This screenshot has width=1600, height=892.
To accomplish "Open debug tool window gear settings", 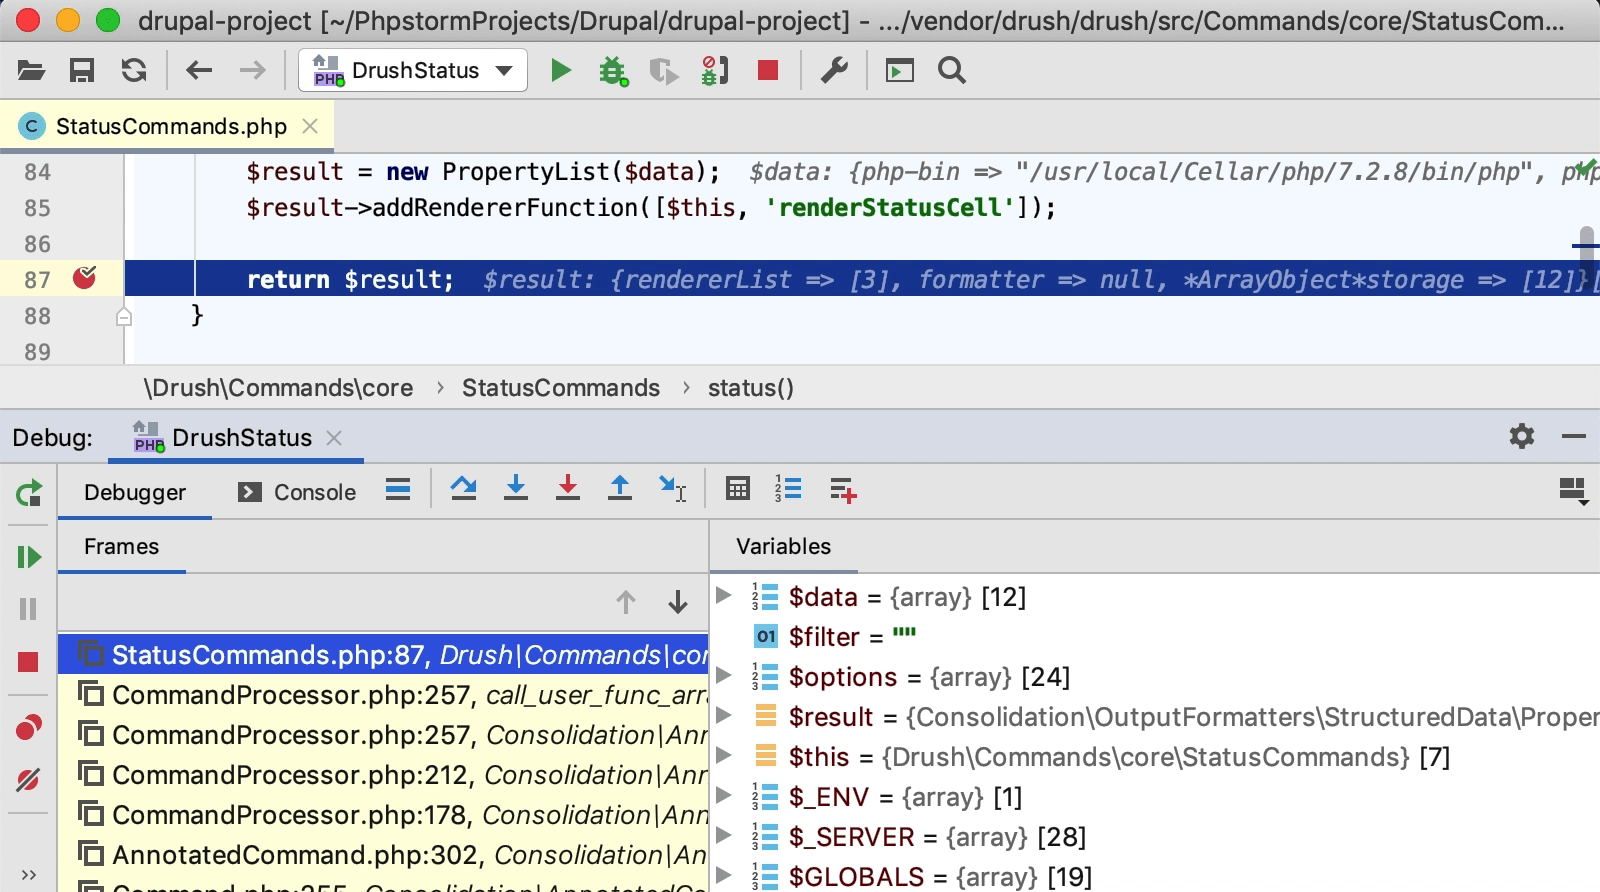I will coord(1522,436).
